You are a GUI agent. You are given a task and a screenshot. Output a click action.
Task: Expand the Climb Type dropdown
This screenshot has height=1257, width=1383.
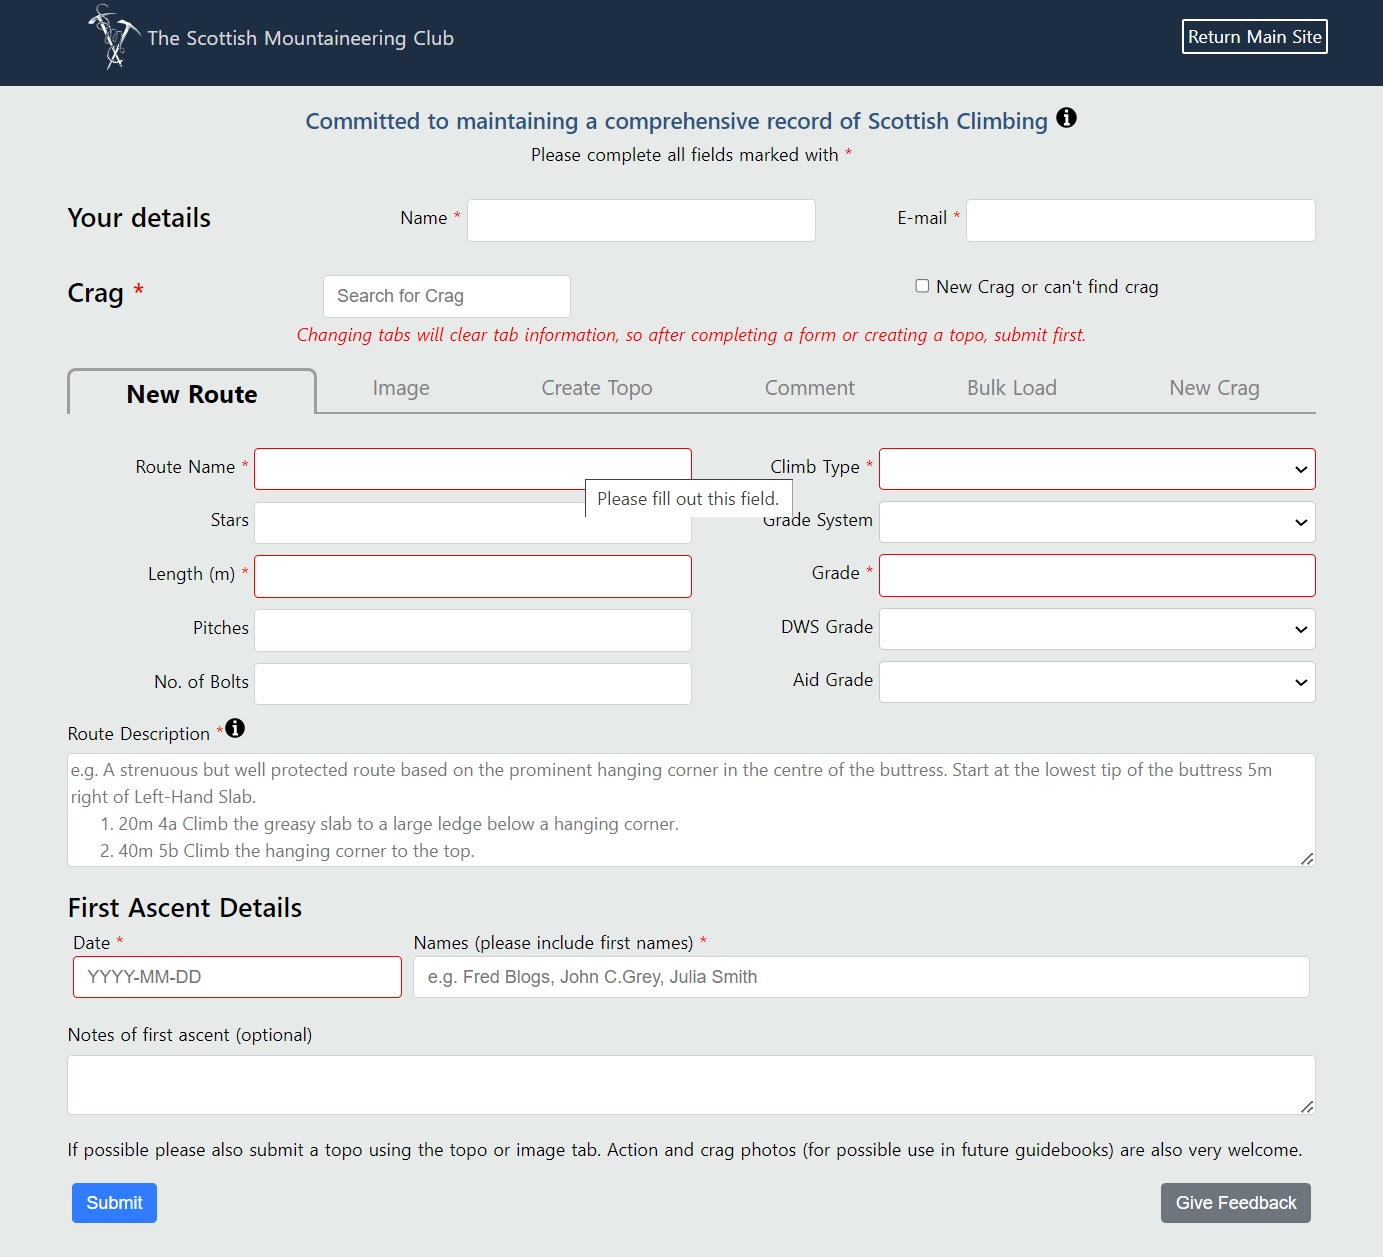tap(1097, 469)
